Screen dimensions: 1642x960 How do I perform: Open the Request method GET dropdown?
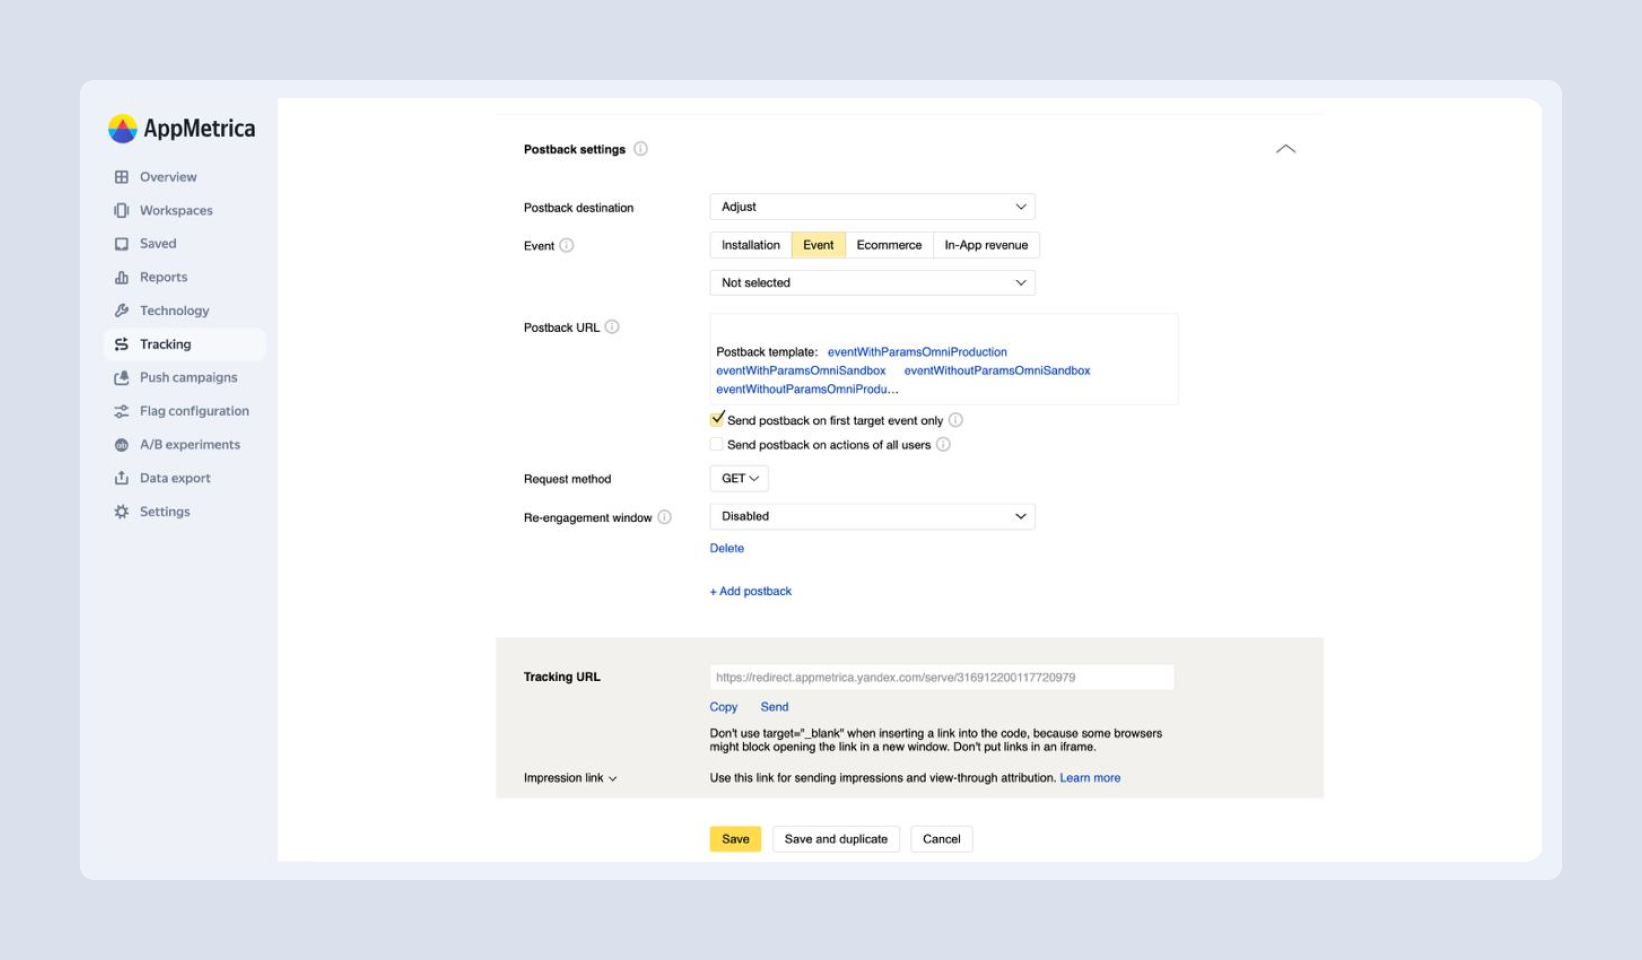(x=739, y=479)
